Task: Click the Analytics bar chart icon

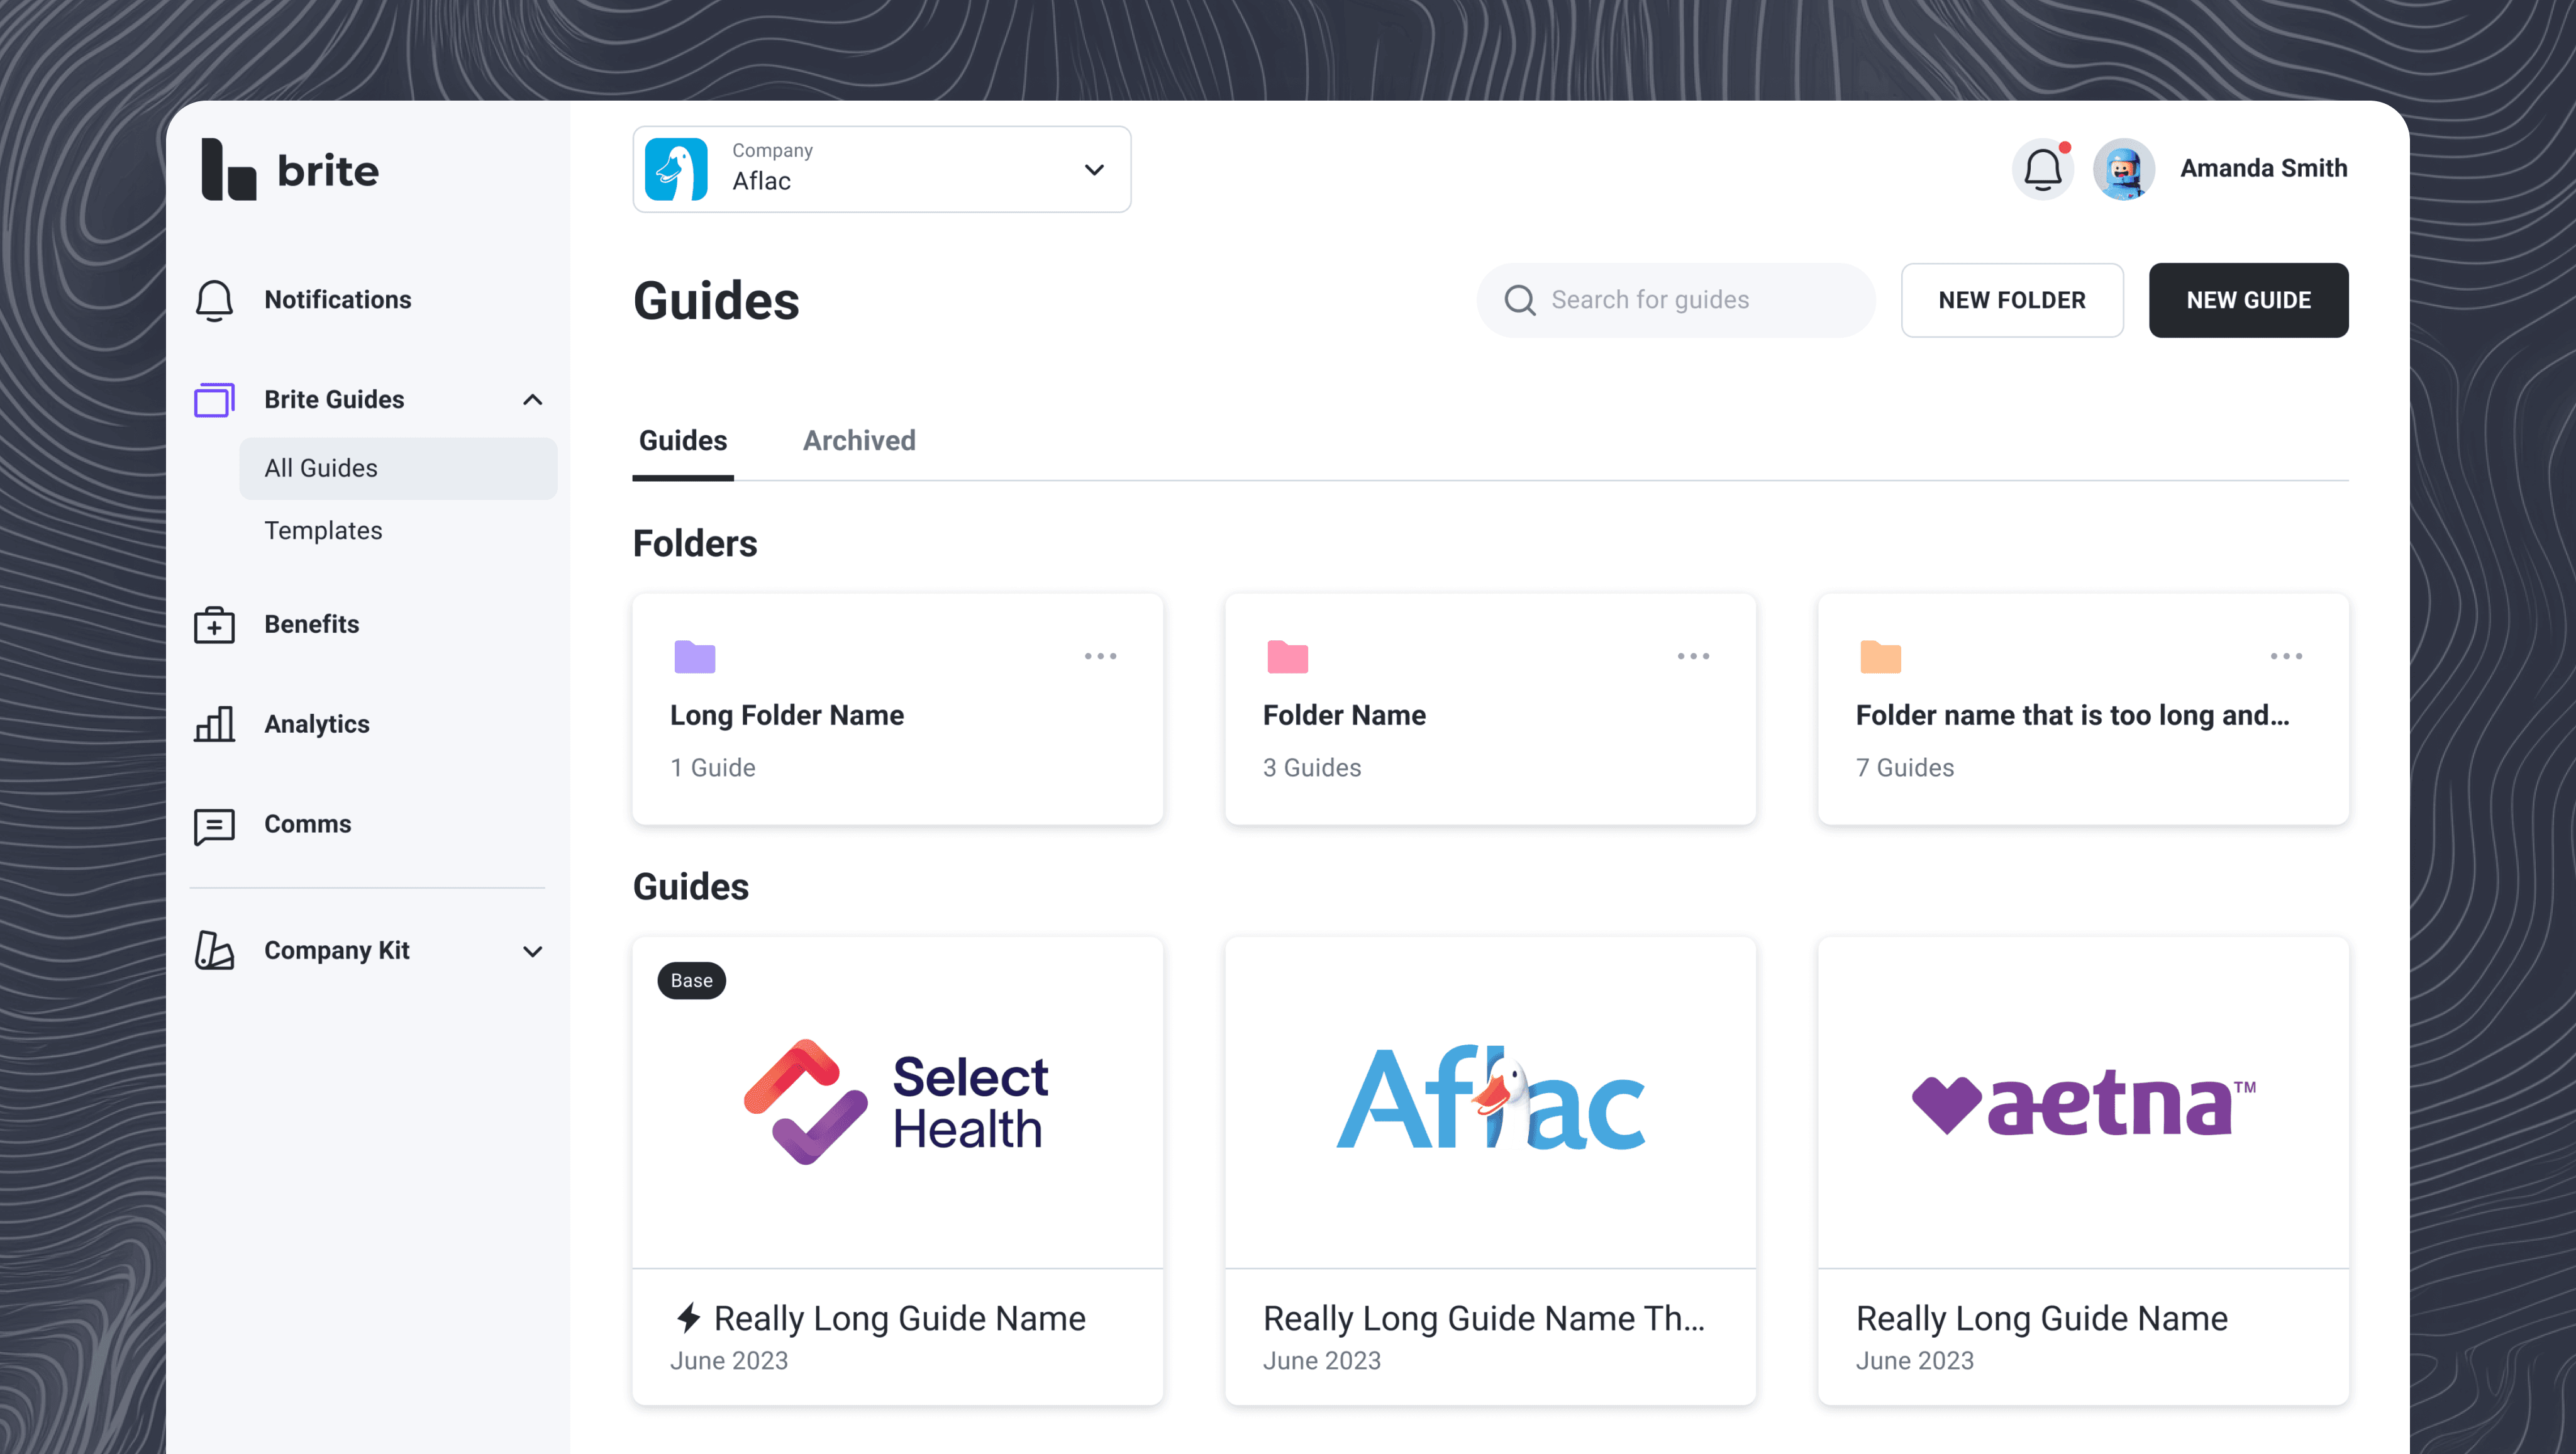Action: coord(214,724)
